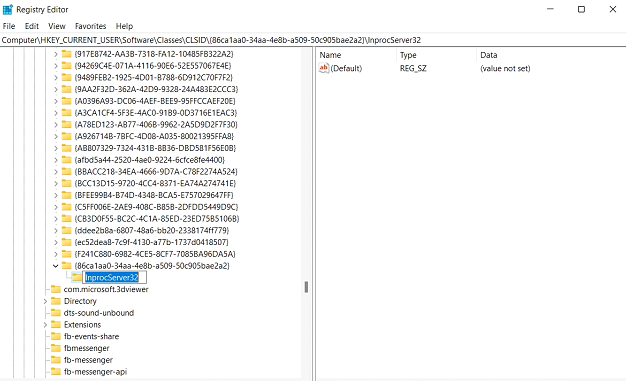Minimize the Registry Editor window
This screenshot has width=626, height=381.
(x=550, y=9)
